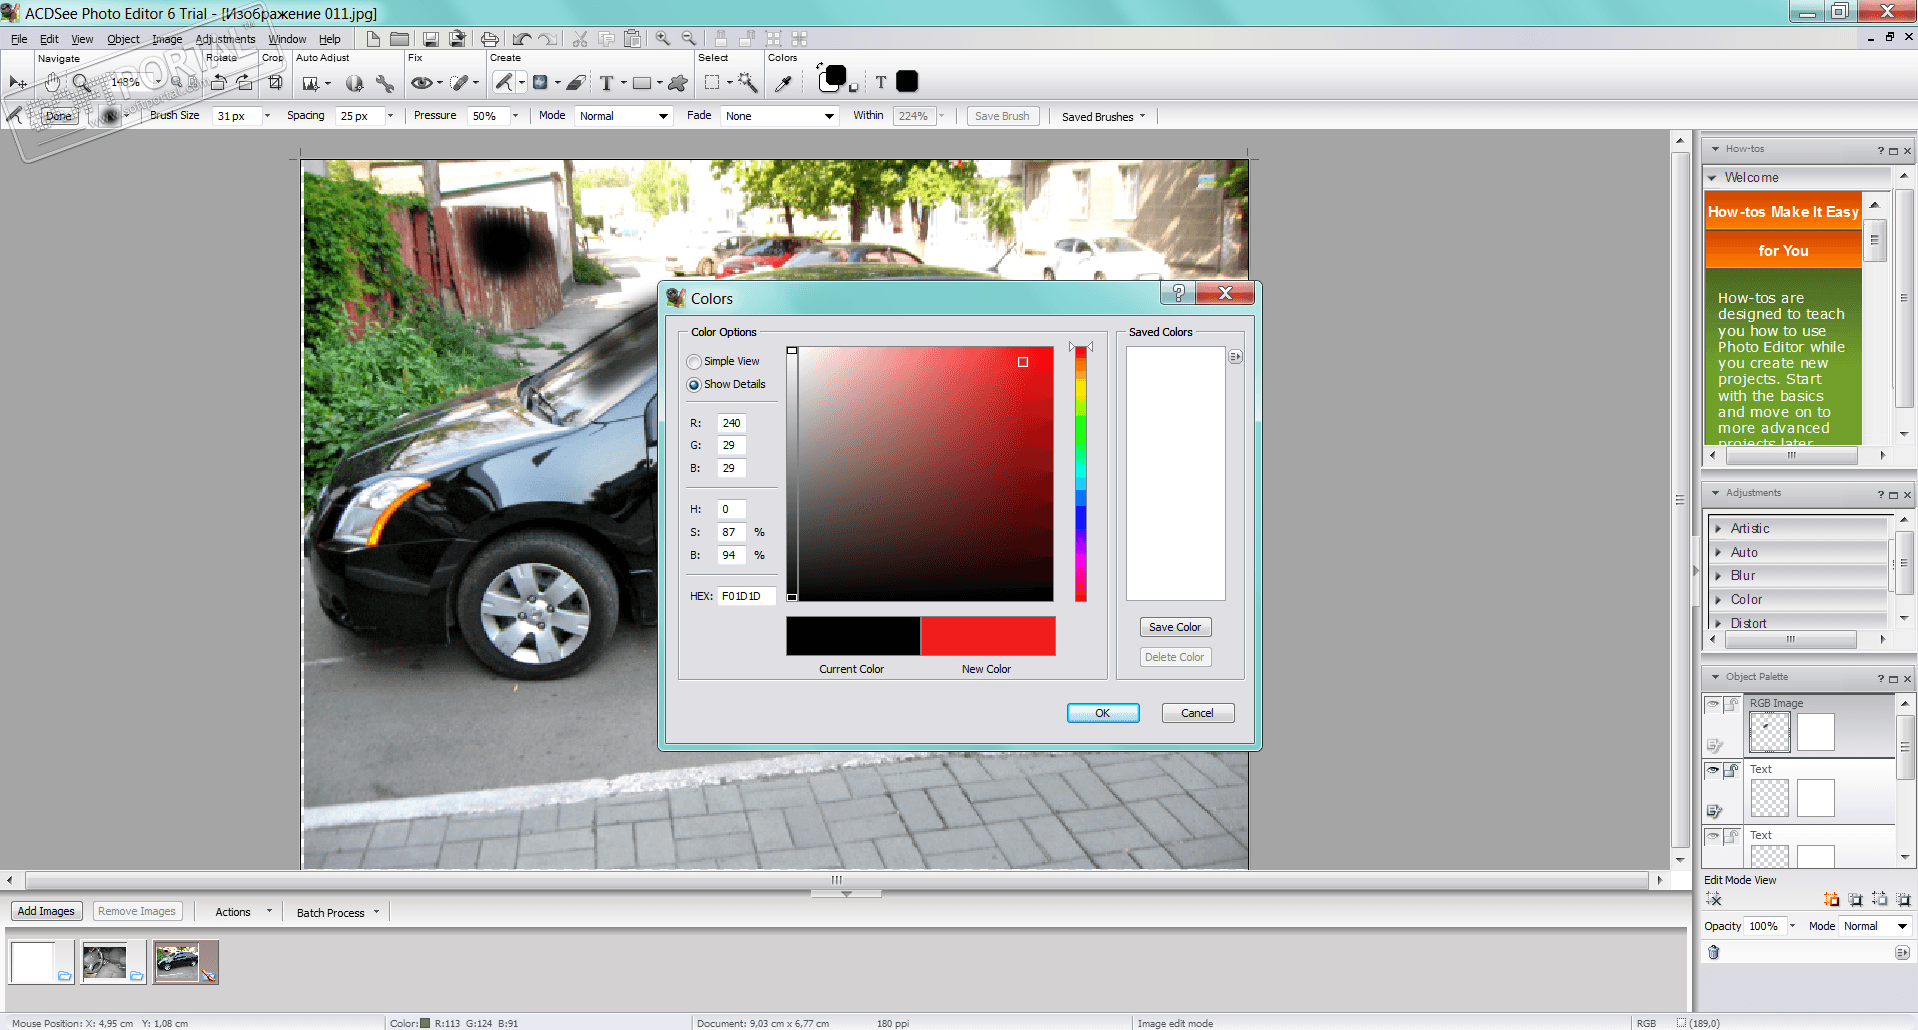Screen dimensions: 1918x1030
Task: Expand the Color adjustments category
Action: 1718,600
